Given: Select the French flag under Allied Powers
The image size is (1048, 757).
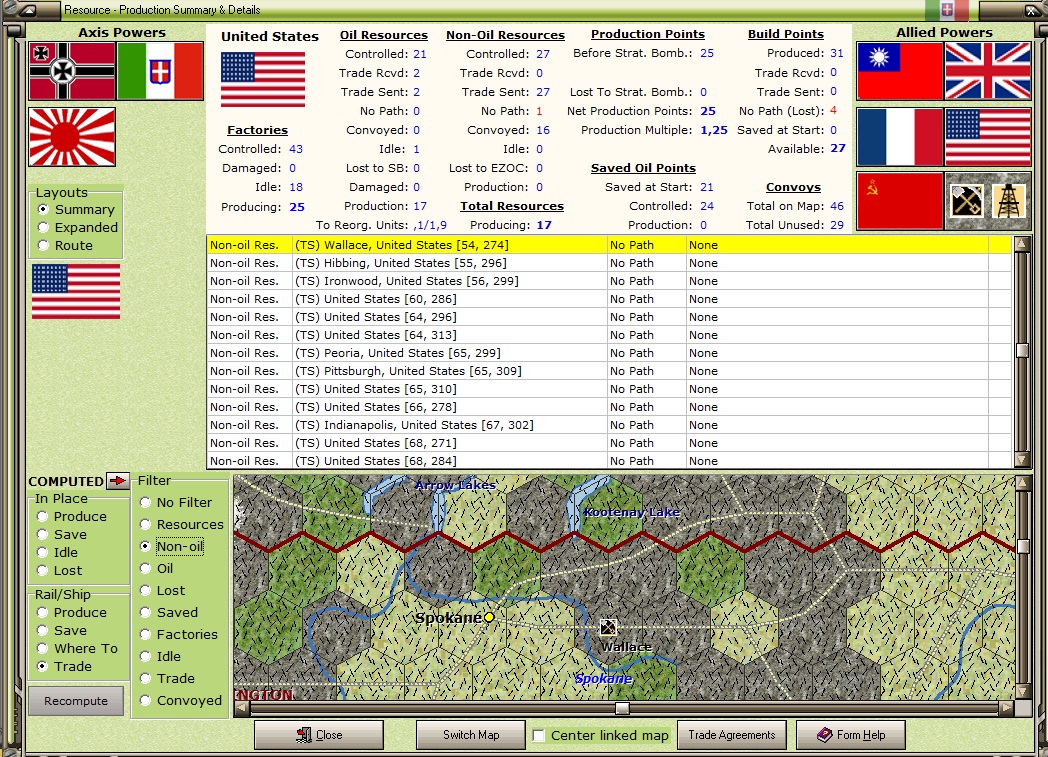Looking at the screenshot, I should point(900,136).
